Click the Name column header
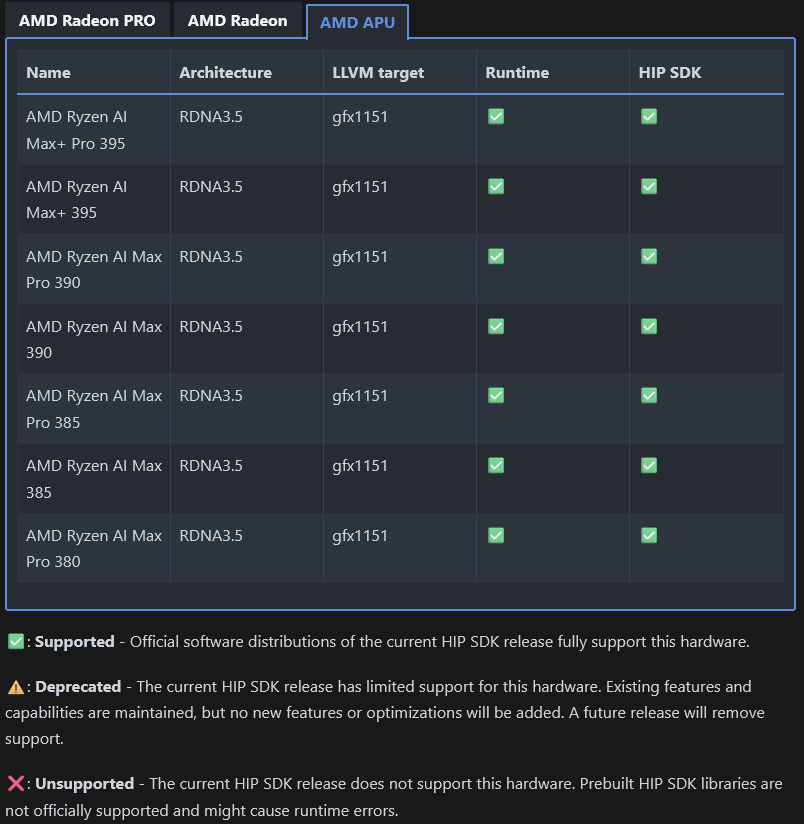The image size is (804, 824). pos(48,73)
